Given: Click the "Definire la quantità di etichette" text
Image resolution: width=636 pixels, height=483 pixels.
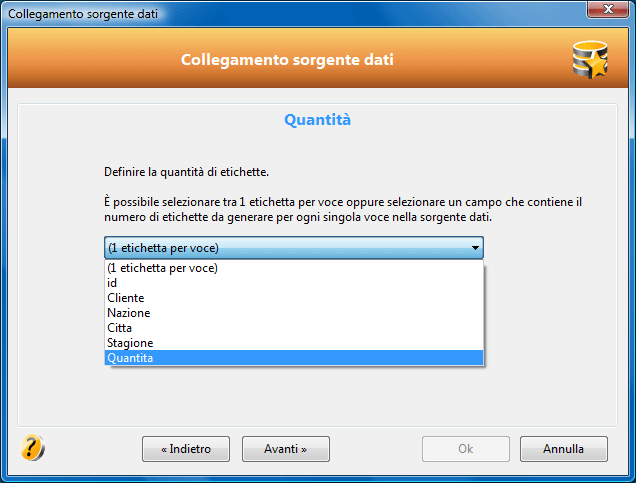Looking at the screenshot, I should point(186,172).
